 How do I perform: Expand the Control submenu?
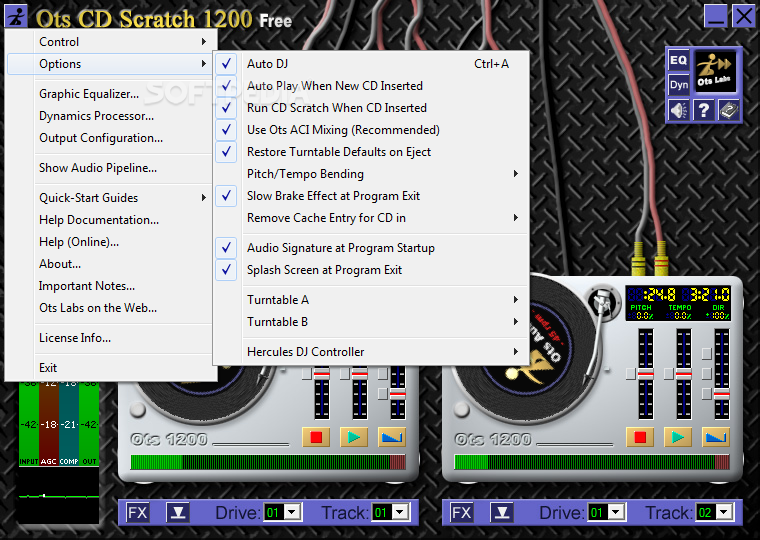(x=110, y=42)
